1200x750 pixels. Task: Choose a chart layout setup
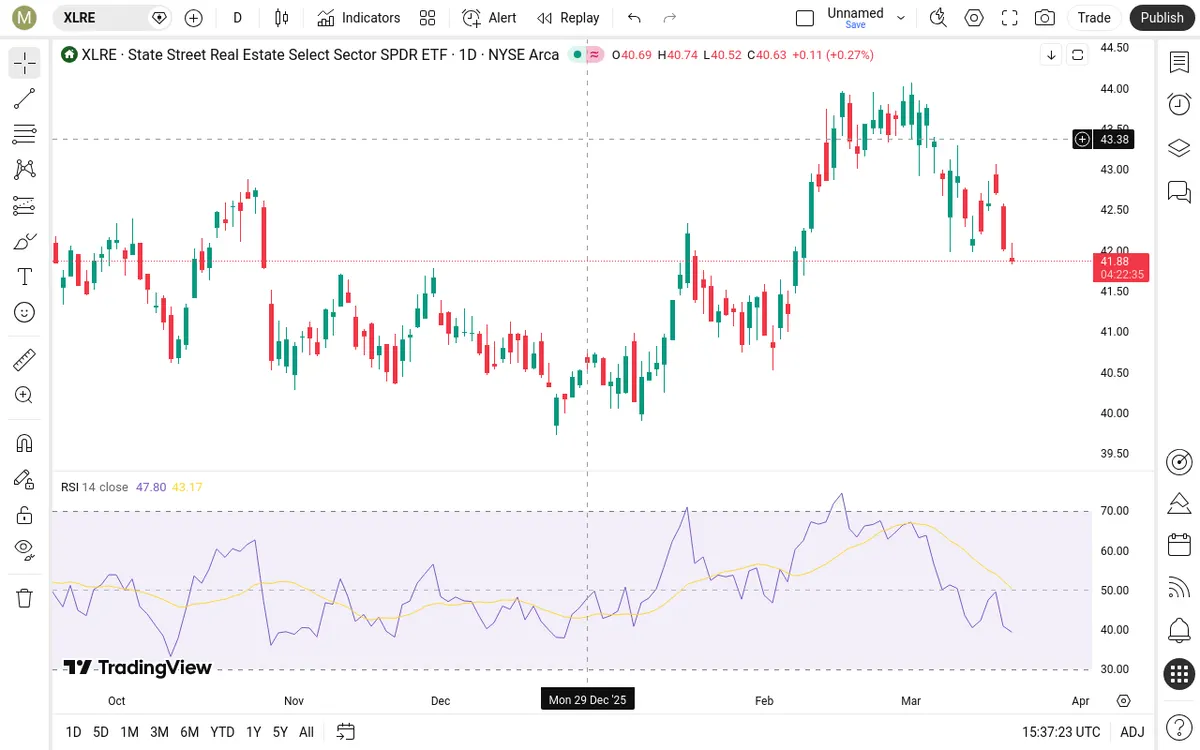click(805, 18)
